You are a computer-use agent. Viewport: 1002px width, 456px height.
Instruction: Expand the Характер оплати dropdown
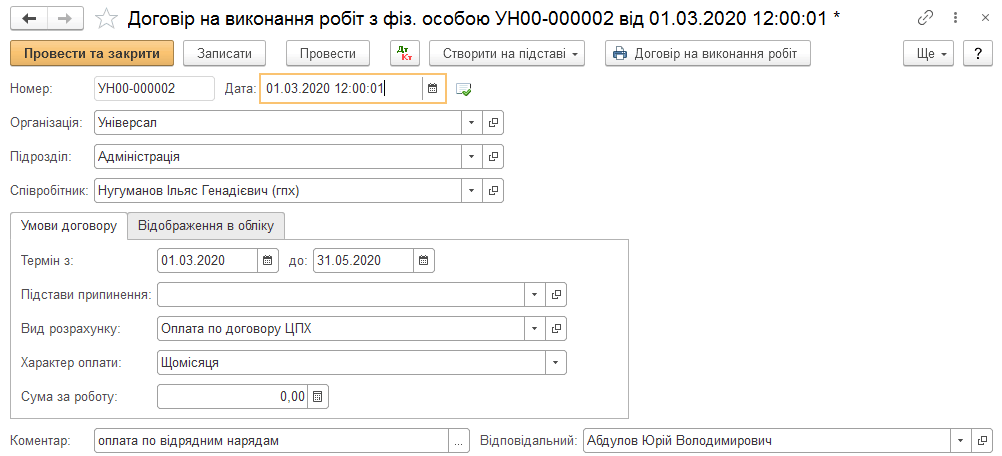[x=555, y=363]
